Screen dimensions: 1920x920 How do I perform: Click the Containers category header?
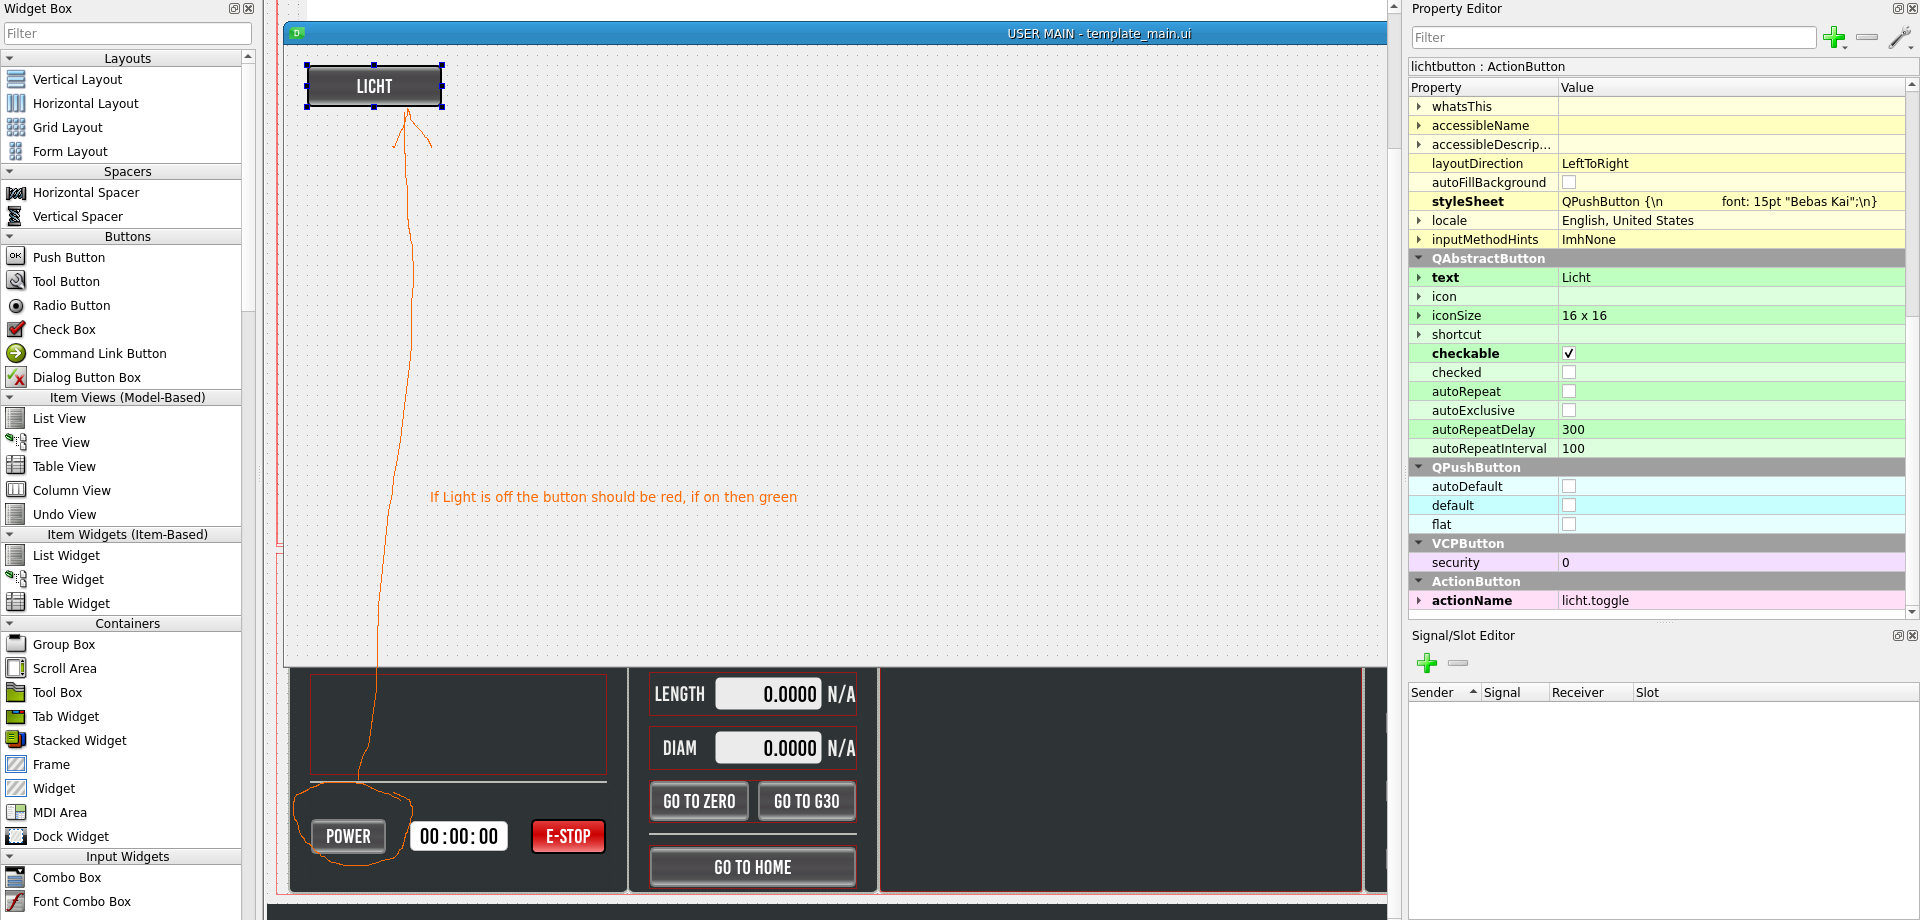tap(127, 623)
